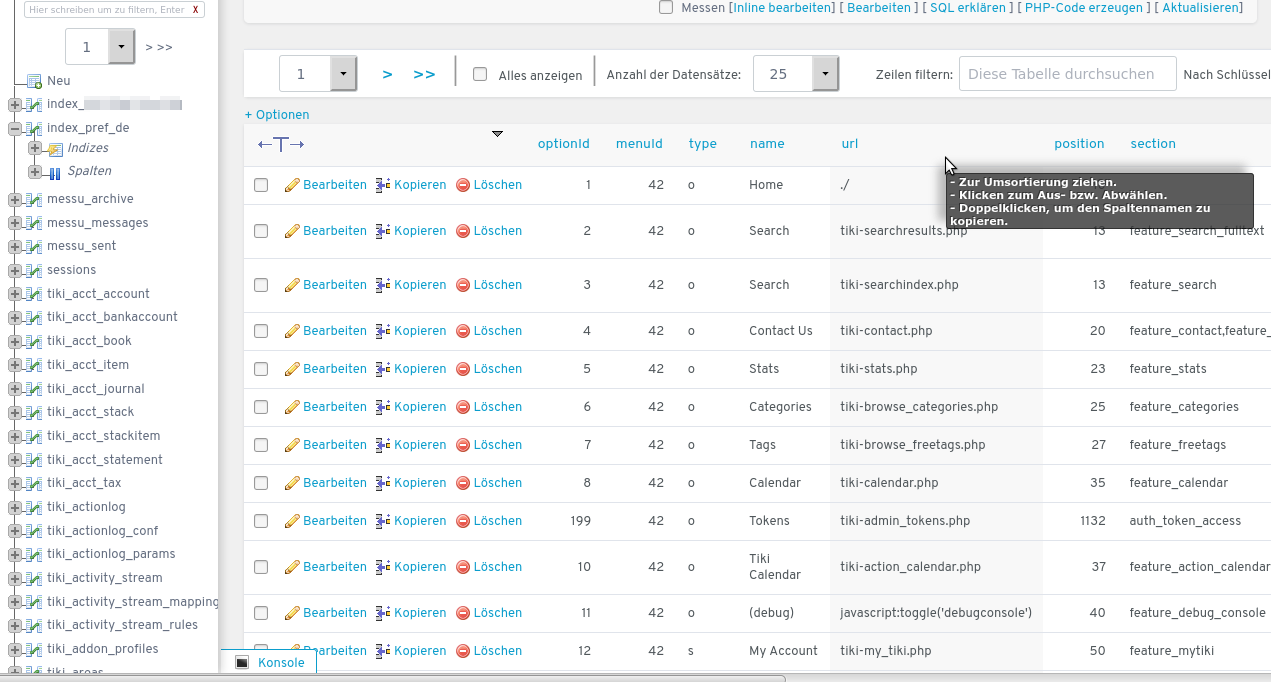This screenshot has height=682, width=1271.
Task: Click the red delete icon in Tokens row
Action: point(463,521)
